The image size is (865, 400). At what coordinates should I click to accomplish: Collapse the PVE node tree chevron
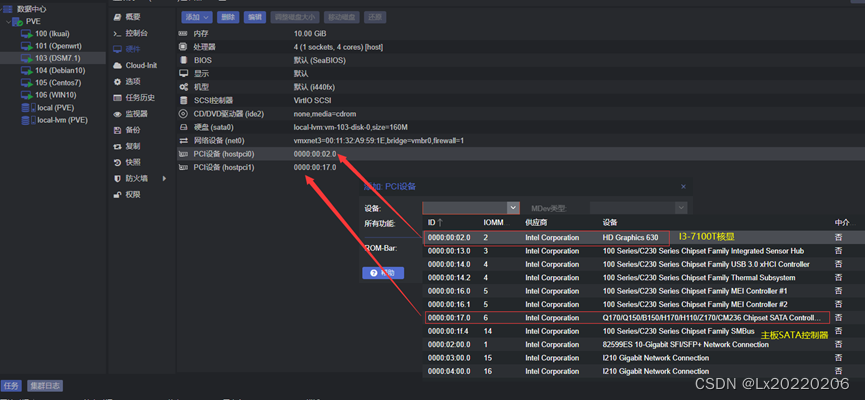pyautogui.click(x=8, y=22)
